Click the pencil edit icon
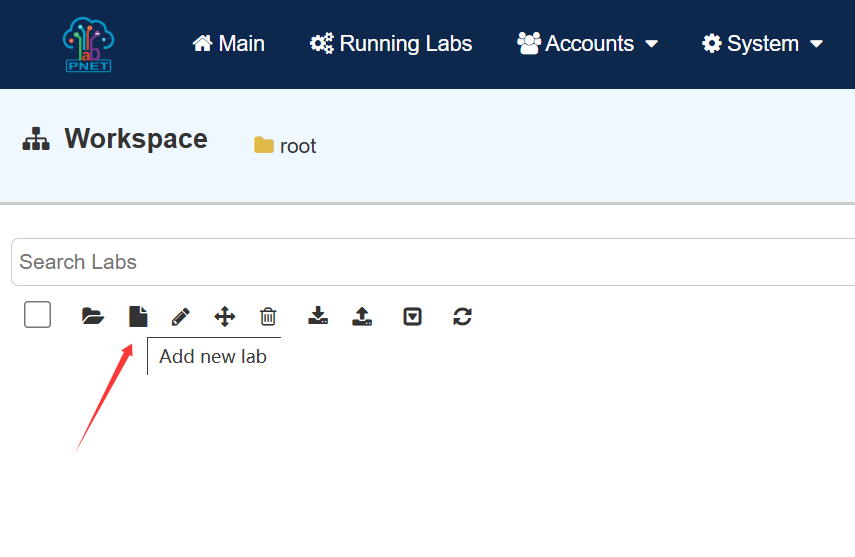This screenshot has height=557, width=855. click(180, 317)
